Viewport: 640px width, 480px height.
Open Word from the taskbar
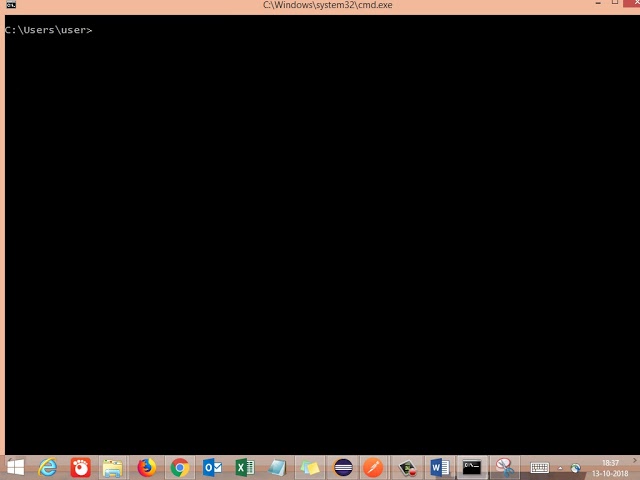click(440, 467)
